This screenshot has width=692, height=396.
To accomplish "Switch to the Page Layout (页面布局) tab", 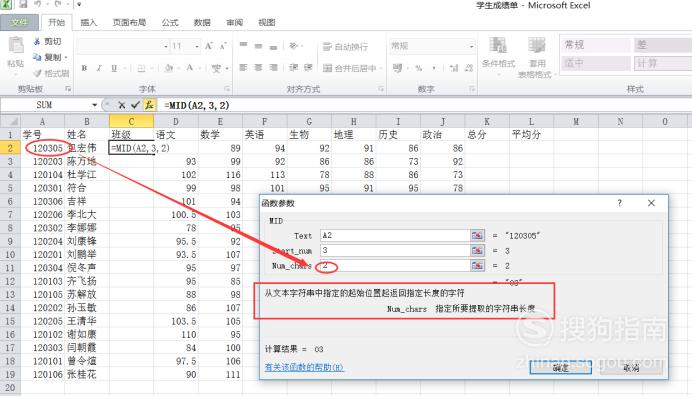I will [x=129, y=22].
